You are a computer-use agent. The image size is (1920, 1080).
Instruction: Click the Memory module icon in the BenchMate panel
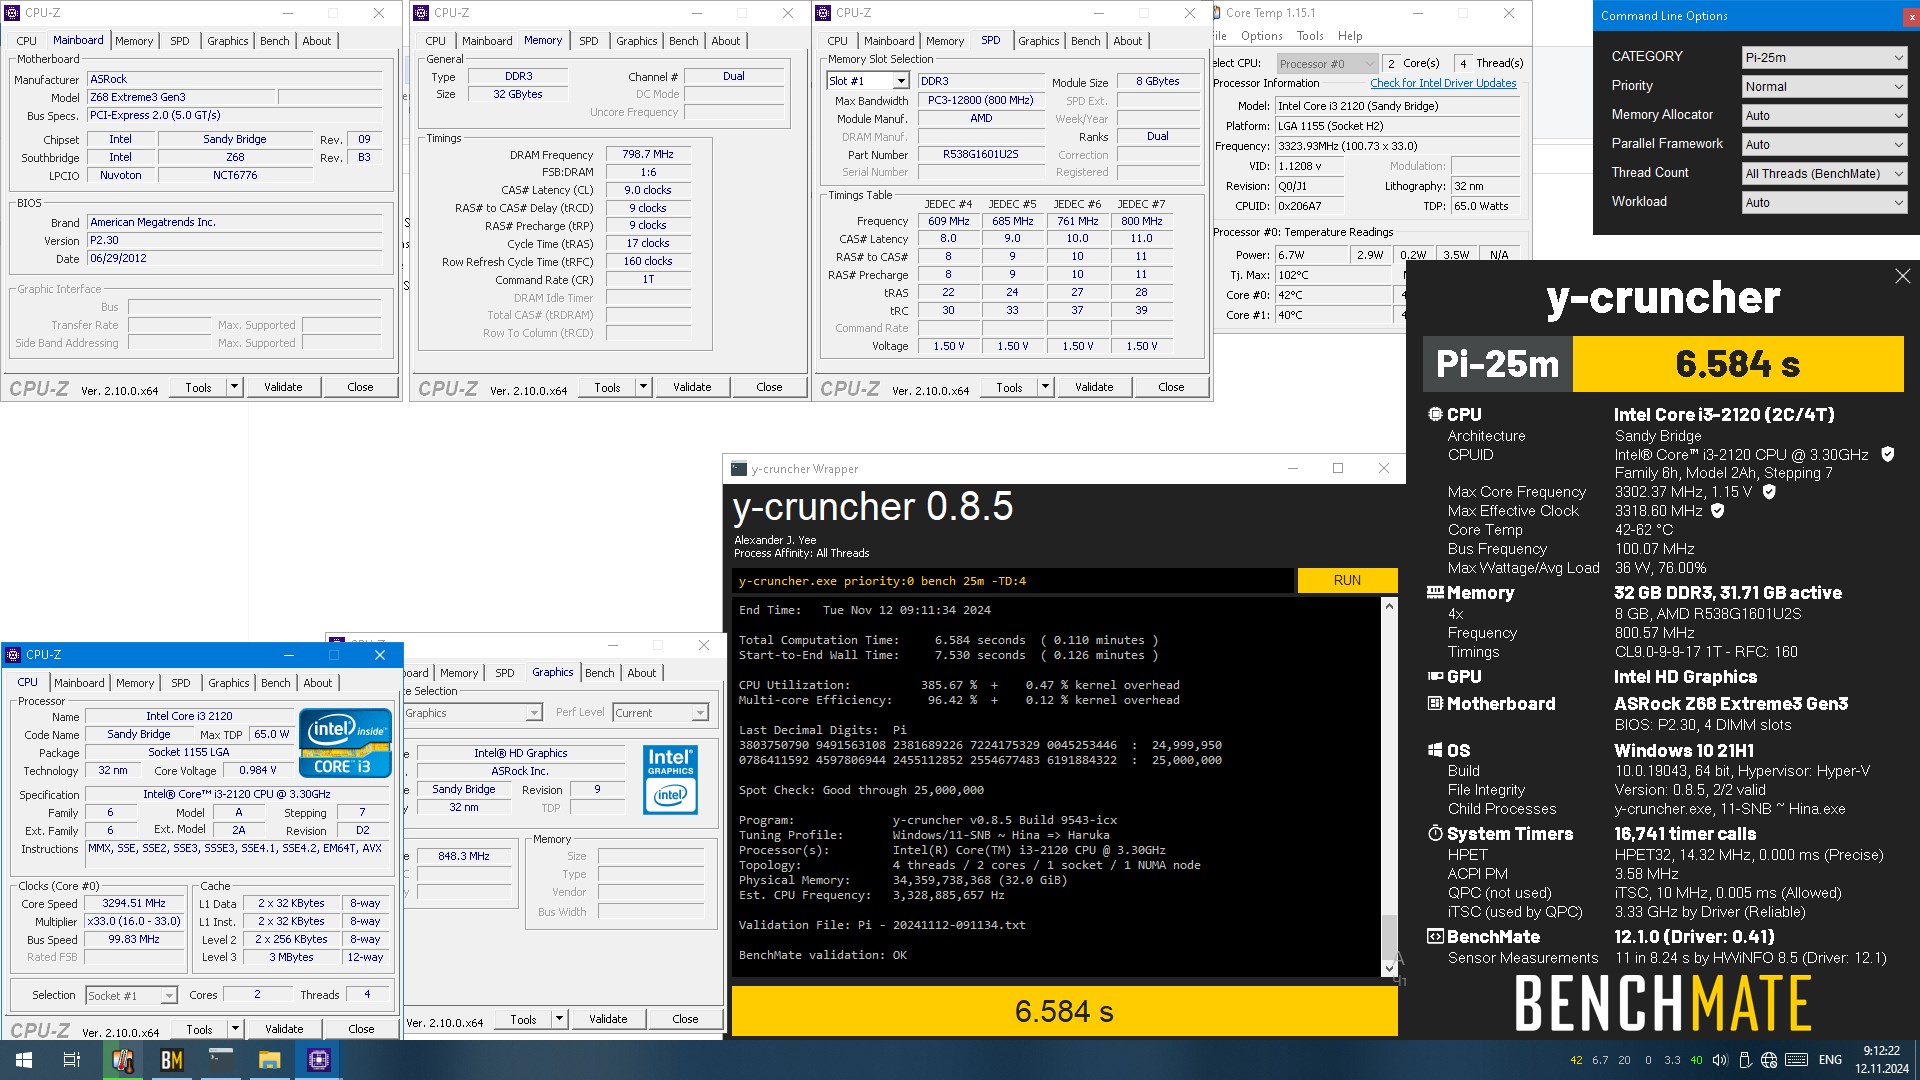click(1435, 592)
